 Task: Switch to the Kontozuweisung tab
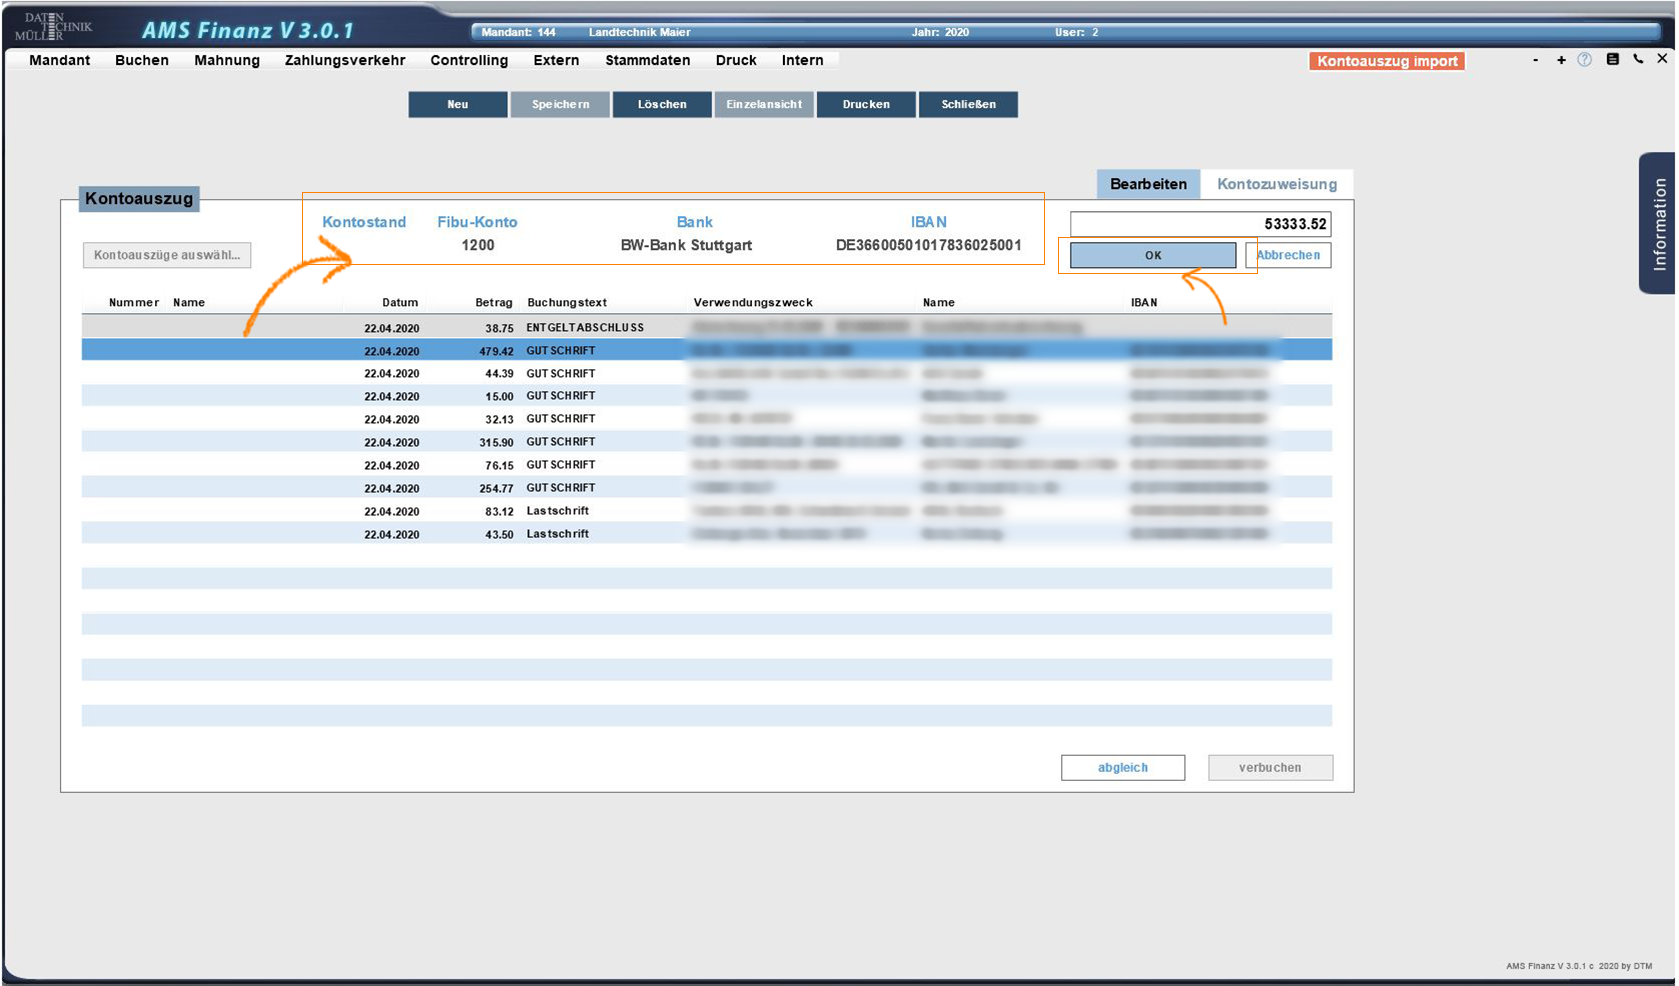1276,184
